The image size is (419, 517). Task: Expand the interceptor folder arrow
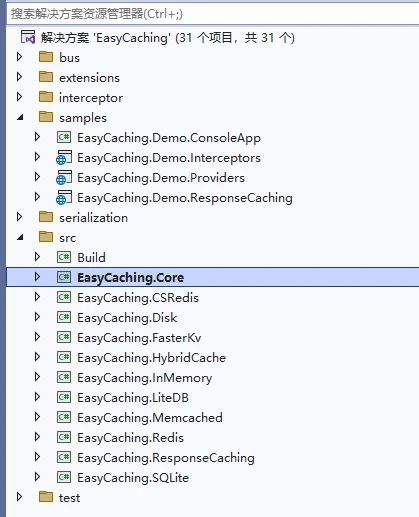tap(19, 97)
